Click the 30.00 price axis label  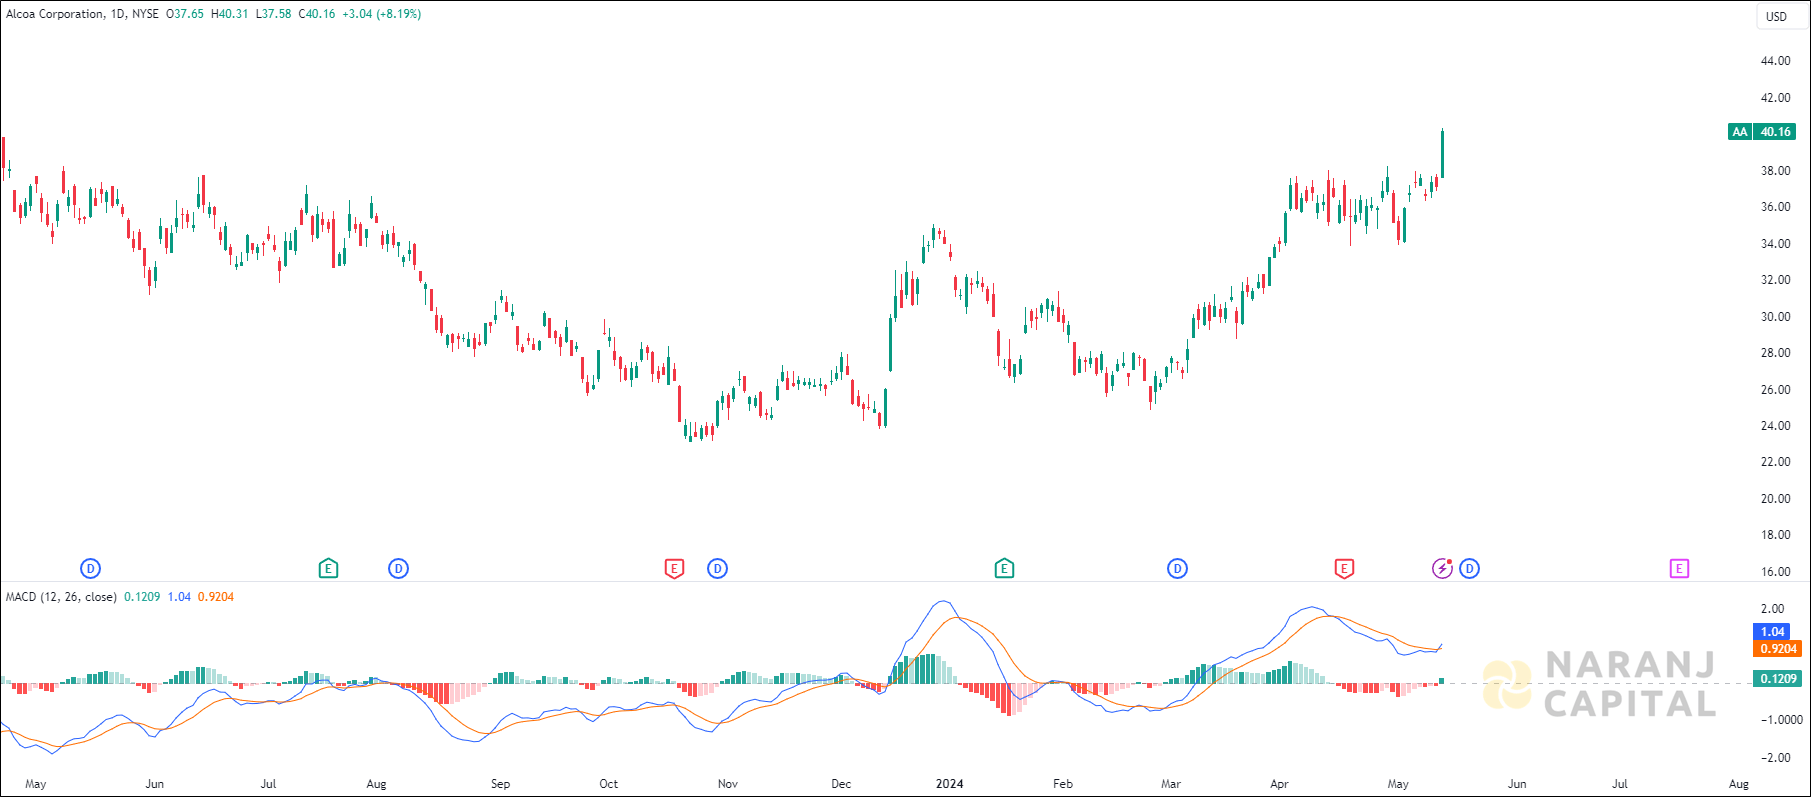click(x=1776, y=317)
